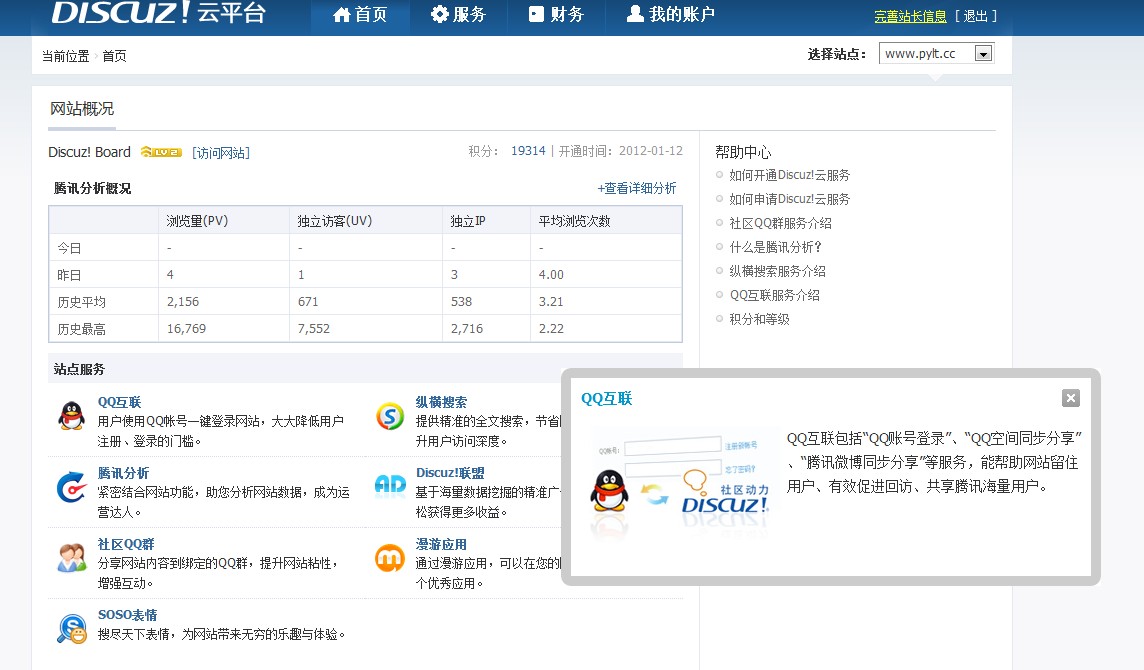Open +查看详细分析 link
Image resolution: width=1144 pixels, height=670 pixels.
pyautogui.click(x=637, y=188)
